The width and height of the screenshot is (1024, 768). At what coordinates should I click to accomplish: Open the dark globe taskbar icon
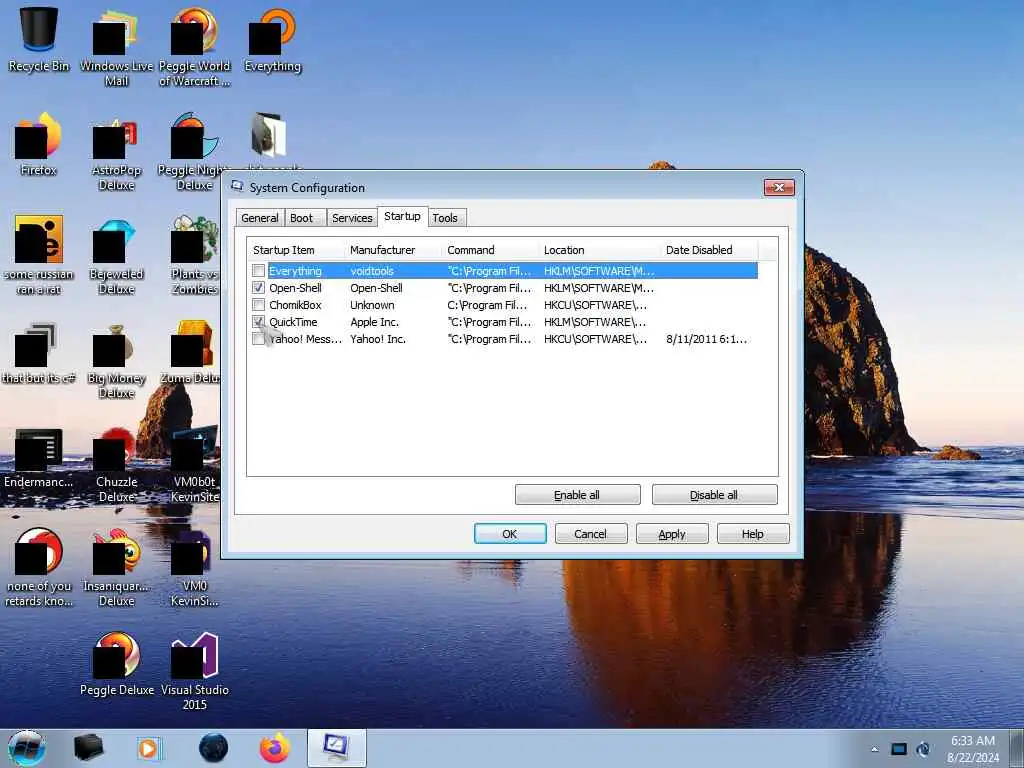click(x=214, y=748)
